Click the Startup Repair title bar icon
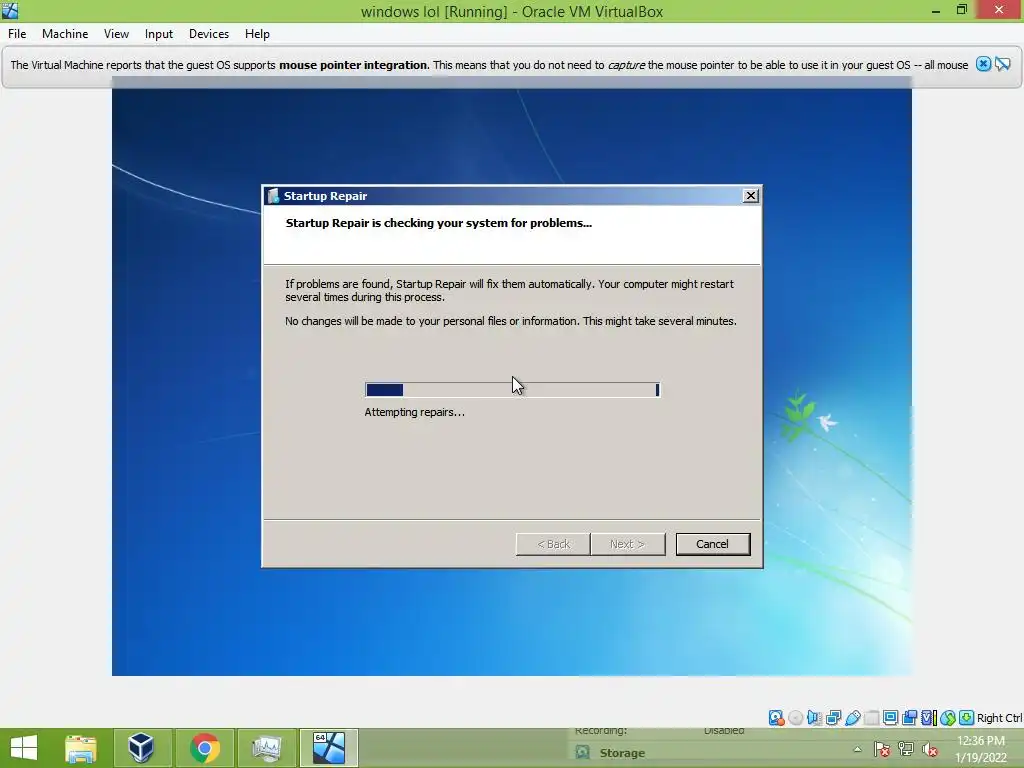Image resolution: width=1024 pixels, height=768 pixels. [x=273, y=196]
